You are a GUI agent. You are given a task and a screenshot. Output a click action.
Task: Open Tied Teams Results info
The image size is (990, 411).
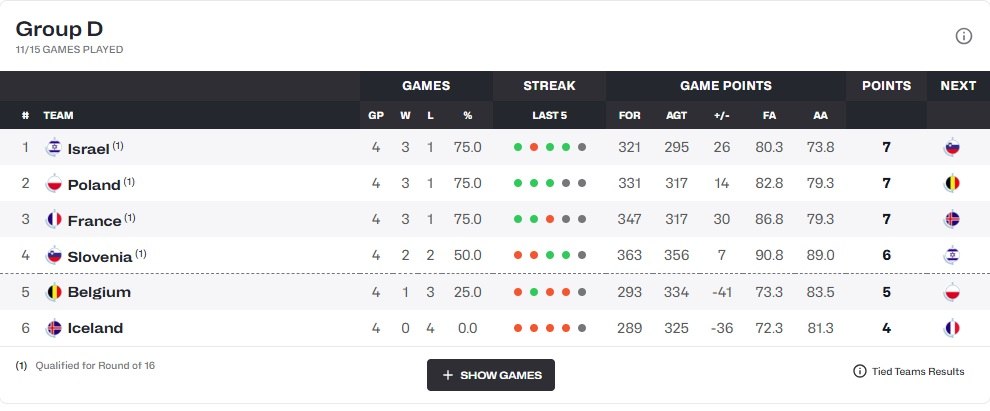coord(909,371)
